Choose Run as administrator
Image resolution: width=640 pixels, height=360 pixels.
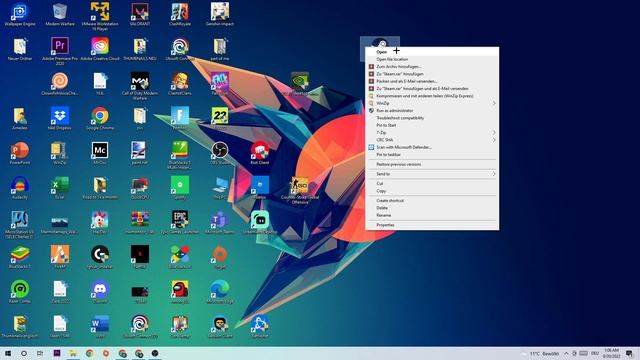tap(432, 111)
